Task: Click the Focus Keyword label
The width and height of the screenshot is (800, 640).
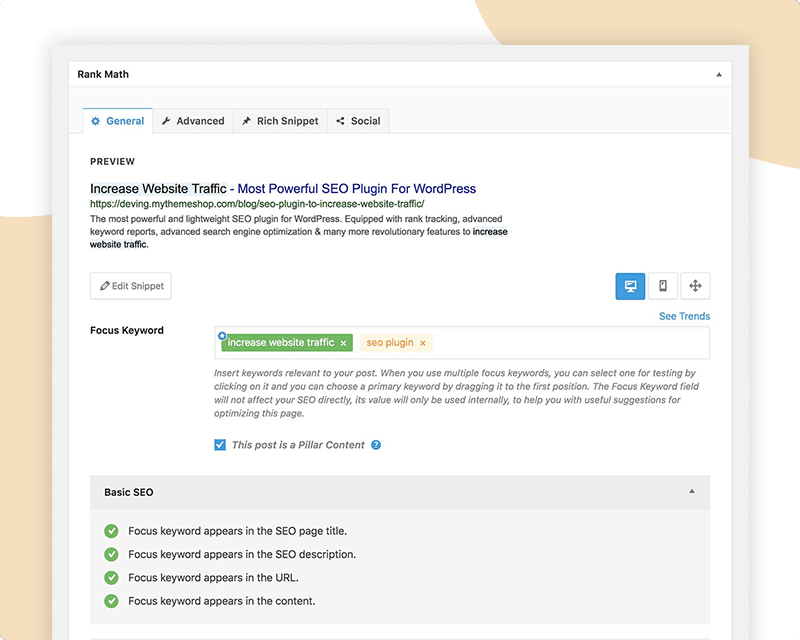Action: [x=127, y=330]
